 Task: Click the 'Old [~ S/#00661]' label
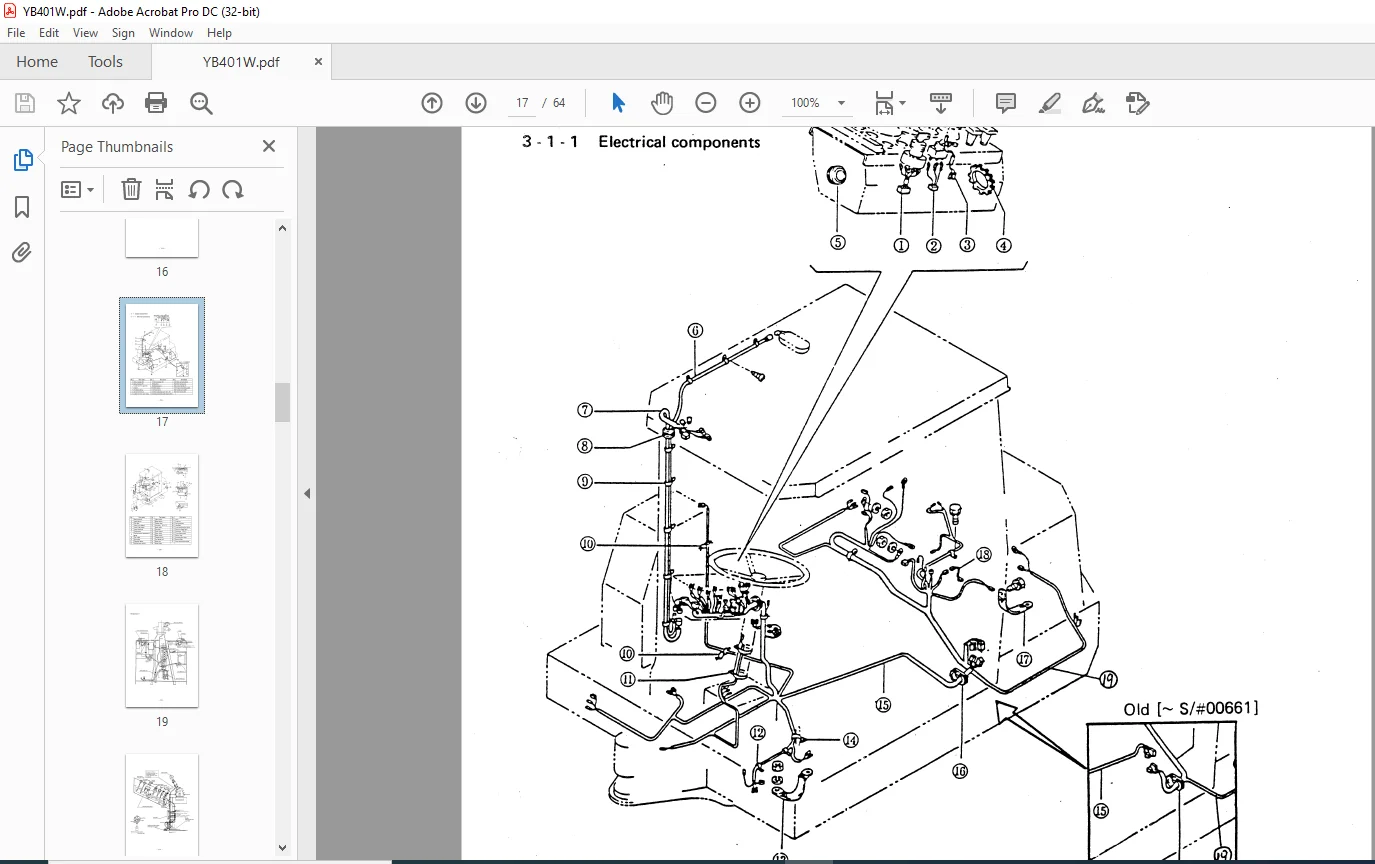1191,709
